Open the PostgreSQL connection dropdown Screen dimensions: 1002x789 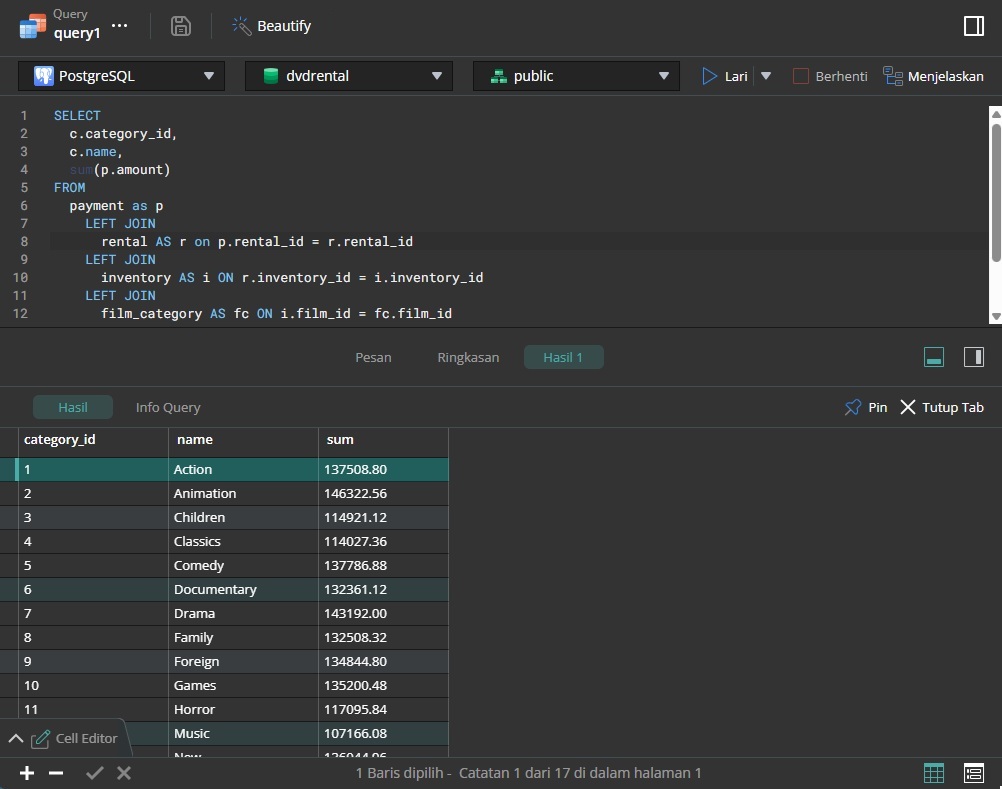208,75
